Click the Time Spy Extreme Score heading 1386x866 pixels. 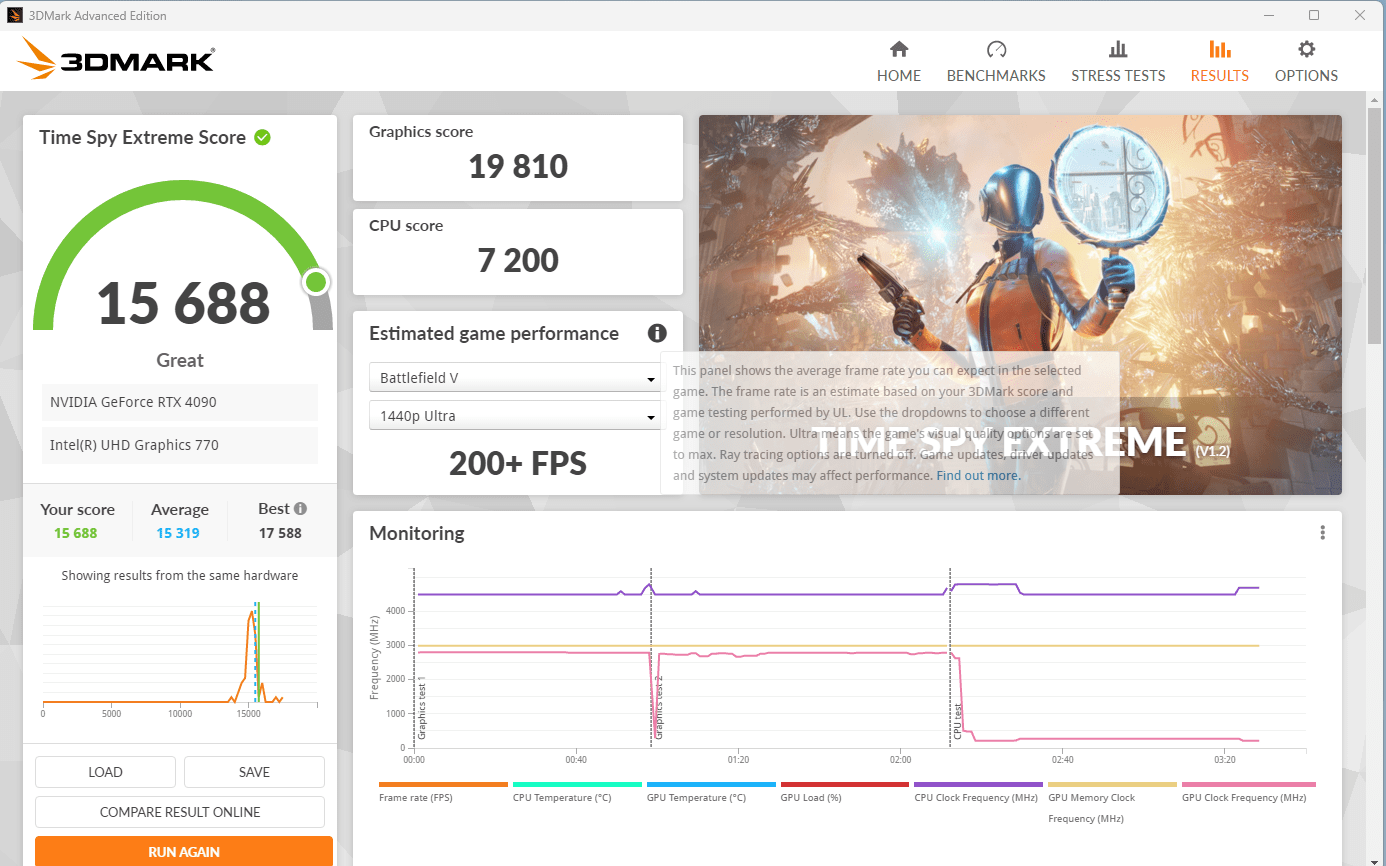[142, 137]
